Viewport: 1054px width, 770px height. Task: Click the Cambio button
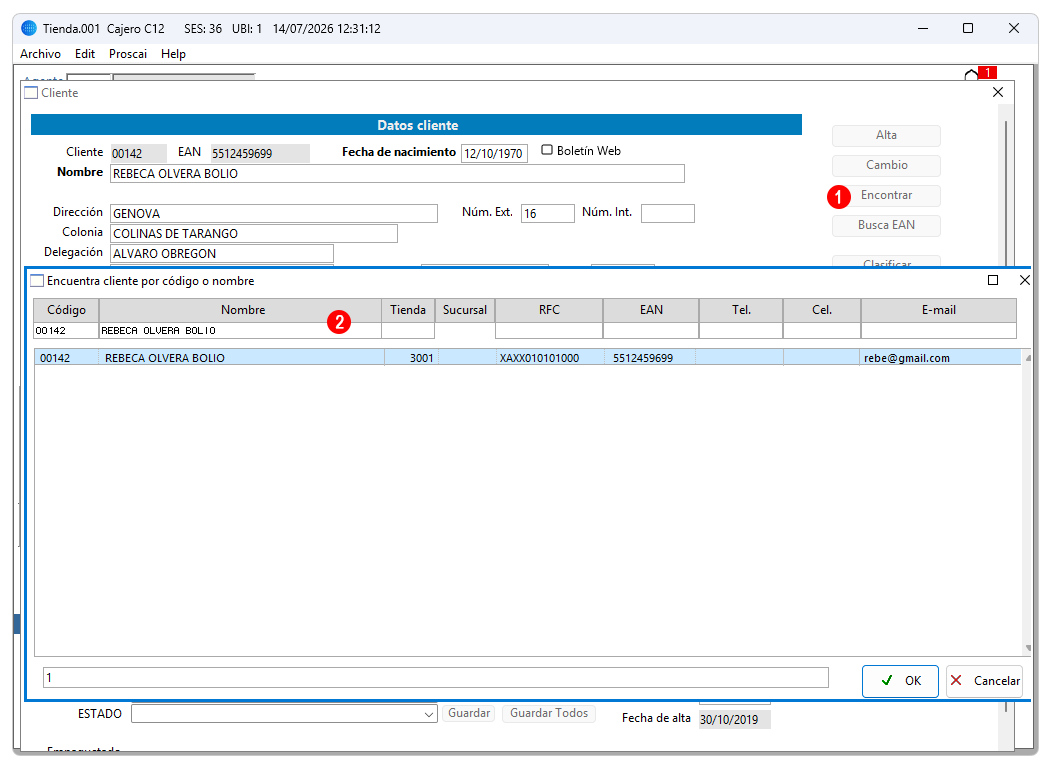coord(886,165)
